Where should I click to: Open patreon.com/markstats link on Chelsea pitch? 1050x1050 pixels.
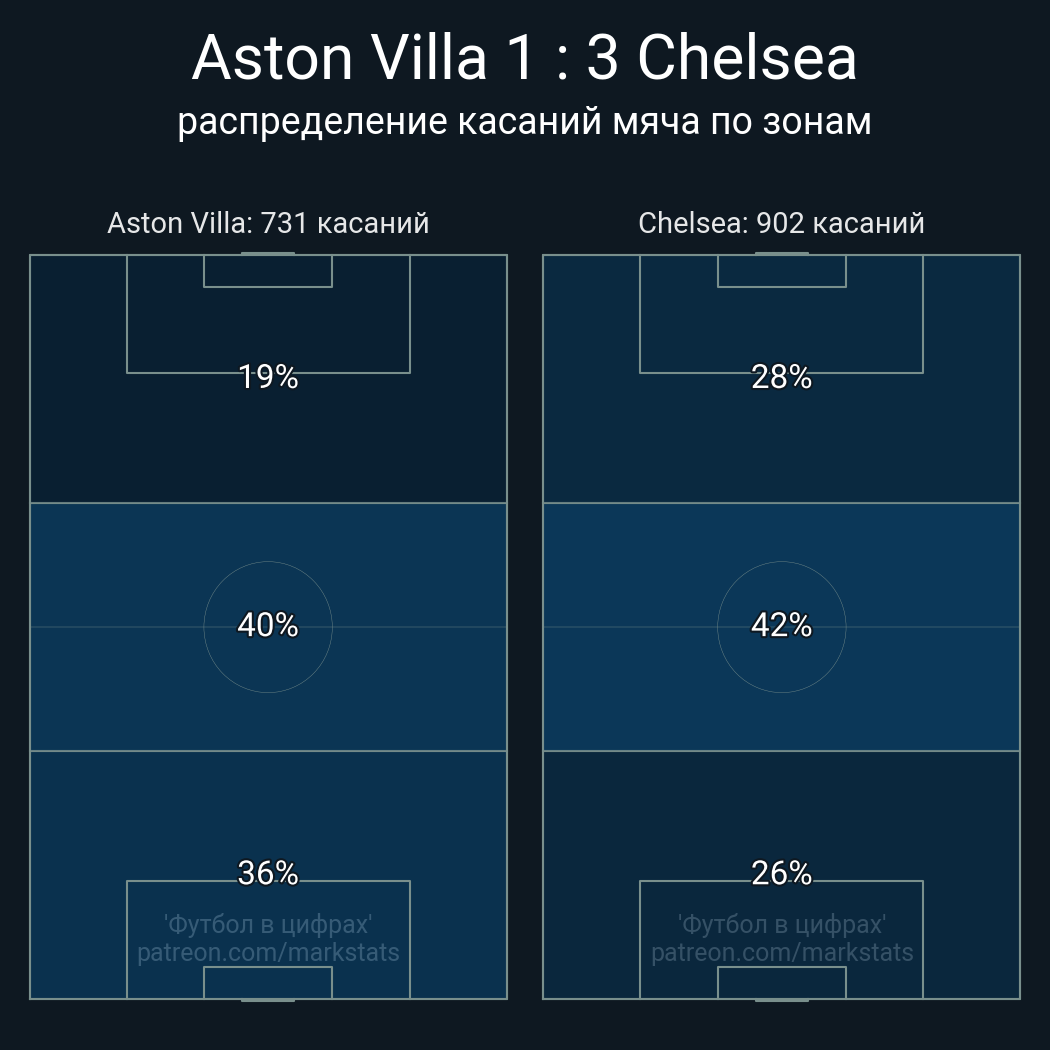pyautogui.click(x=781, y=953)
